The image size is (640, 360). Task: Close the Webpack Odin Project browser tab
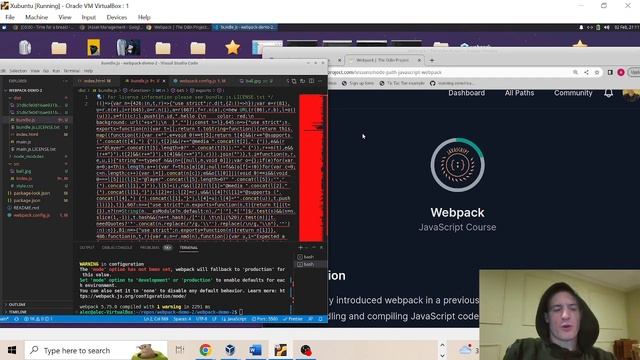pyautogui.click(x=419, y=60)
